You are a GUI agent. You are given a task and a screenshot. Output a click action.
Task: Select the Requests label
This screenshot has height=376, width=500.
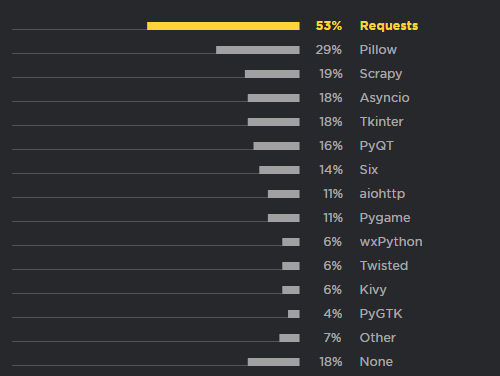pos(389,26)
